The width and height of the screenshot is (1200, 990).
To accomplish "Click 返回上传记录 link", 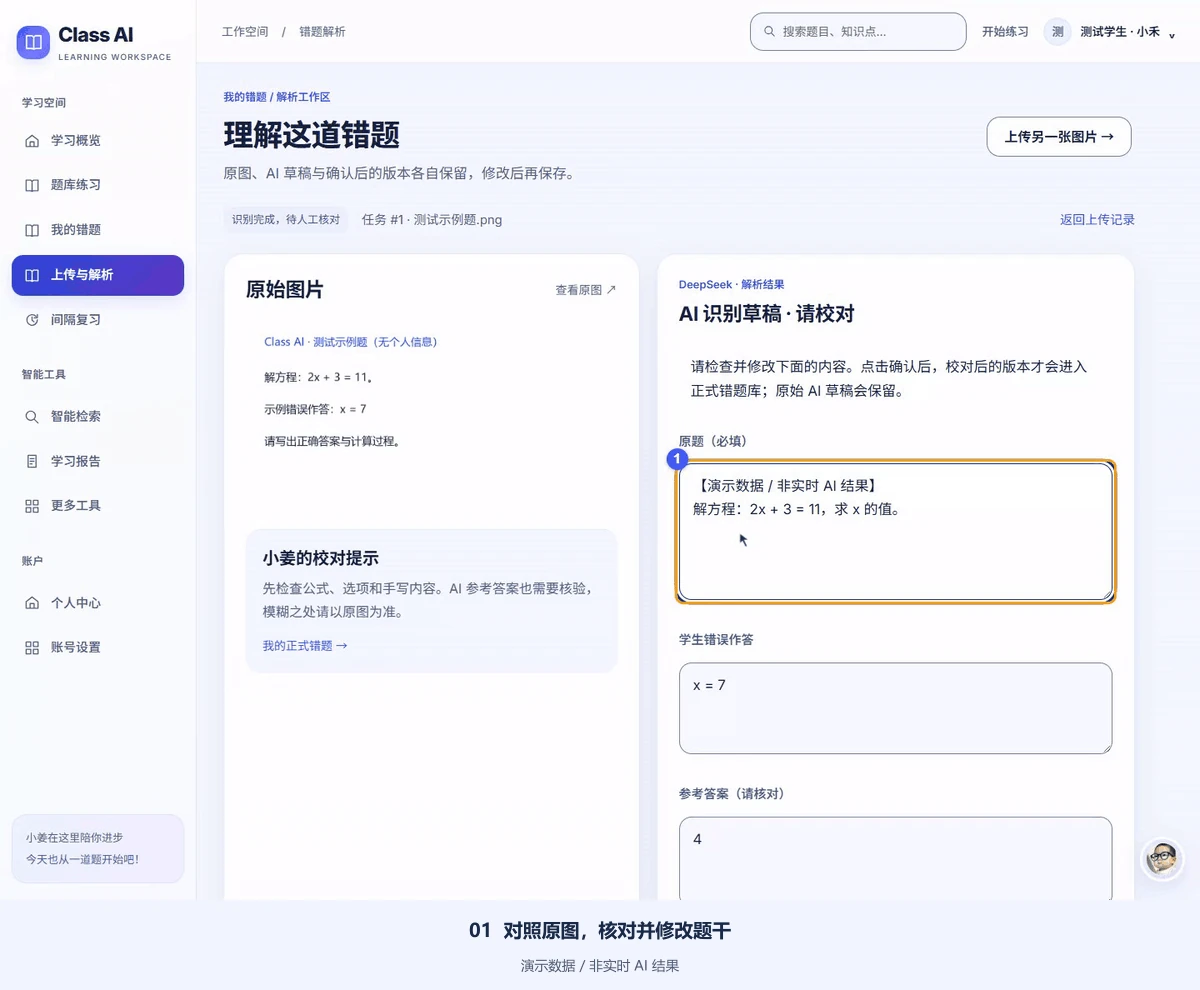I will tap(1097, 220).
